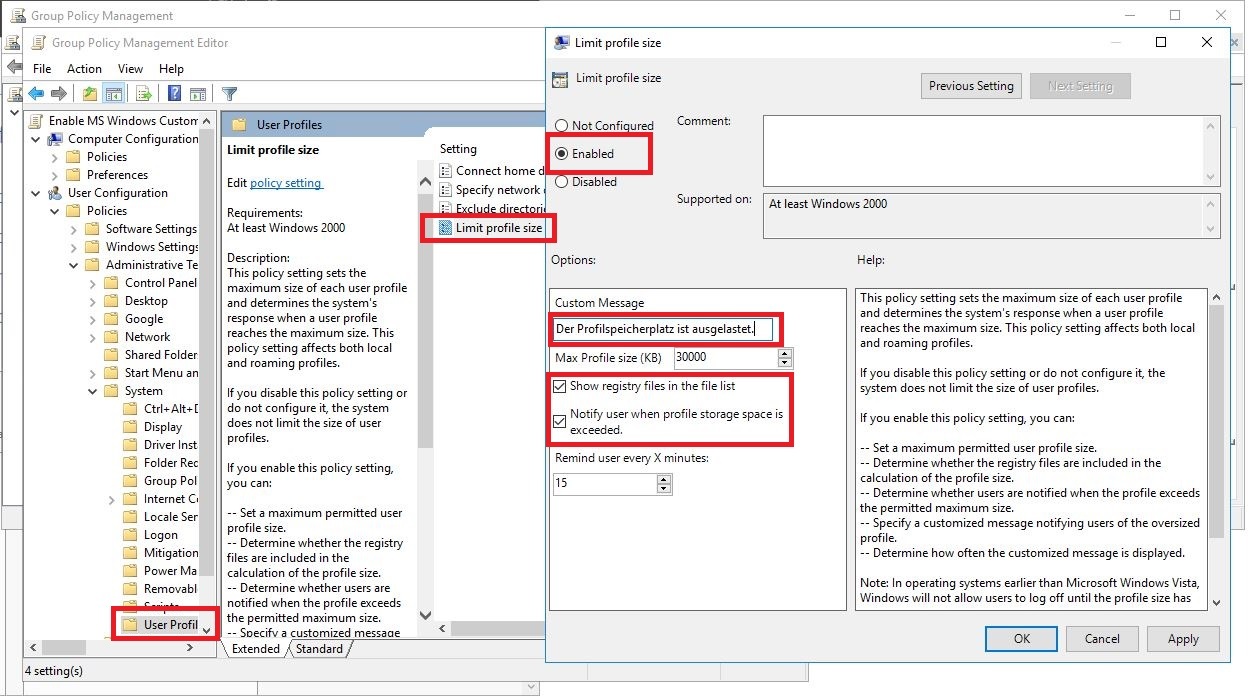Click OK in the Limit profile size dialog
Image resolution: width=1252 pixels, height=696 pixels.
[x=1021, y=639]
